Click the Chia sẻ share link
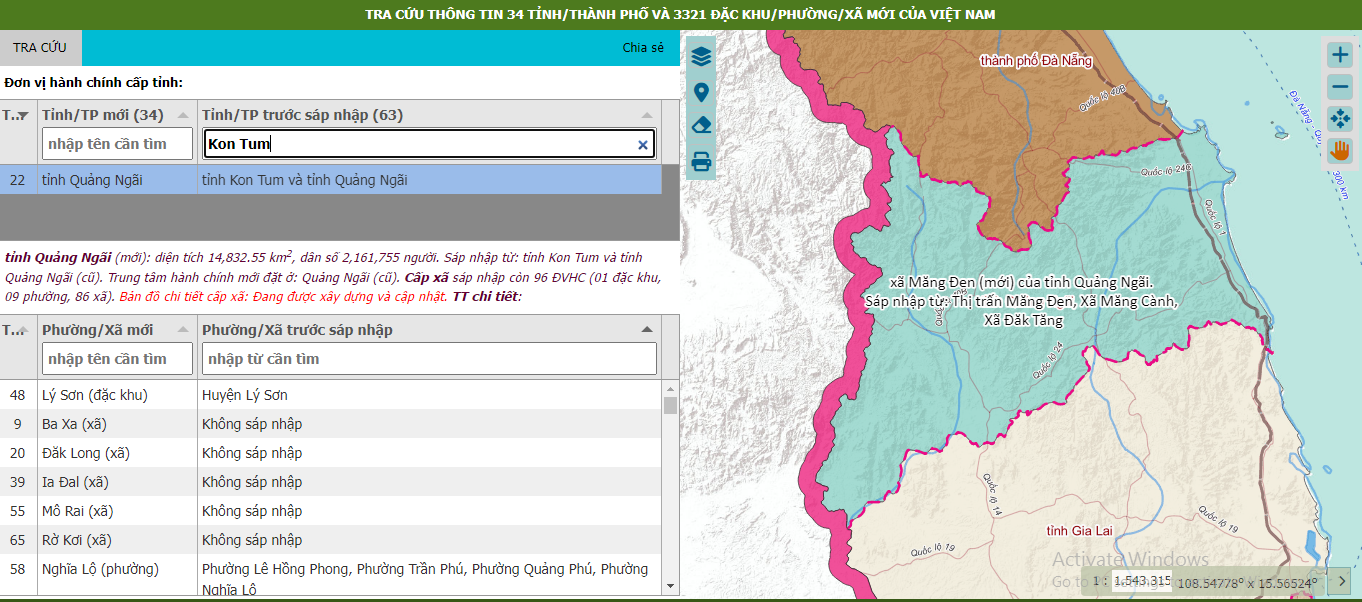 [x=643, y=48]
